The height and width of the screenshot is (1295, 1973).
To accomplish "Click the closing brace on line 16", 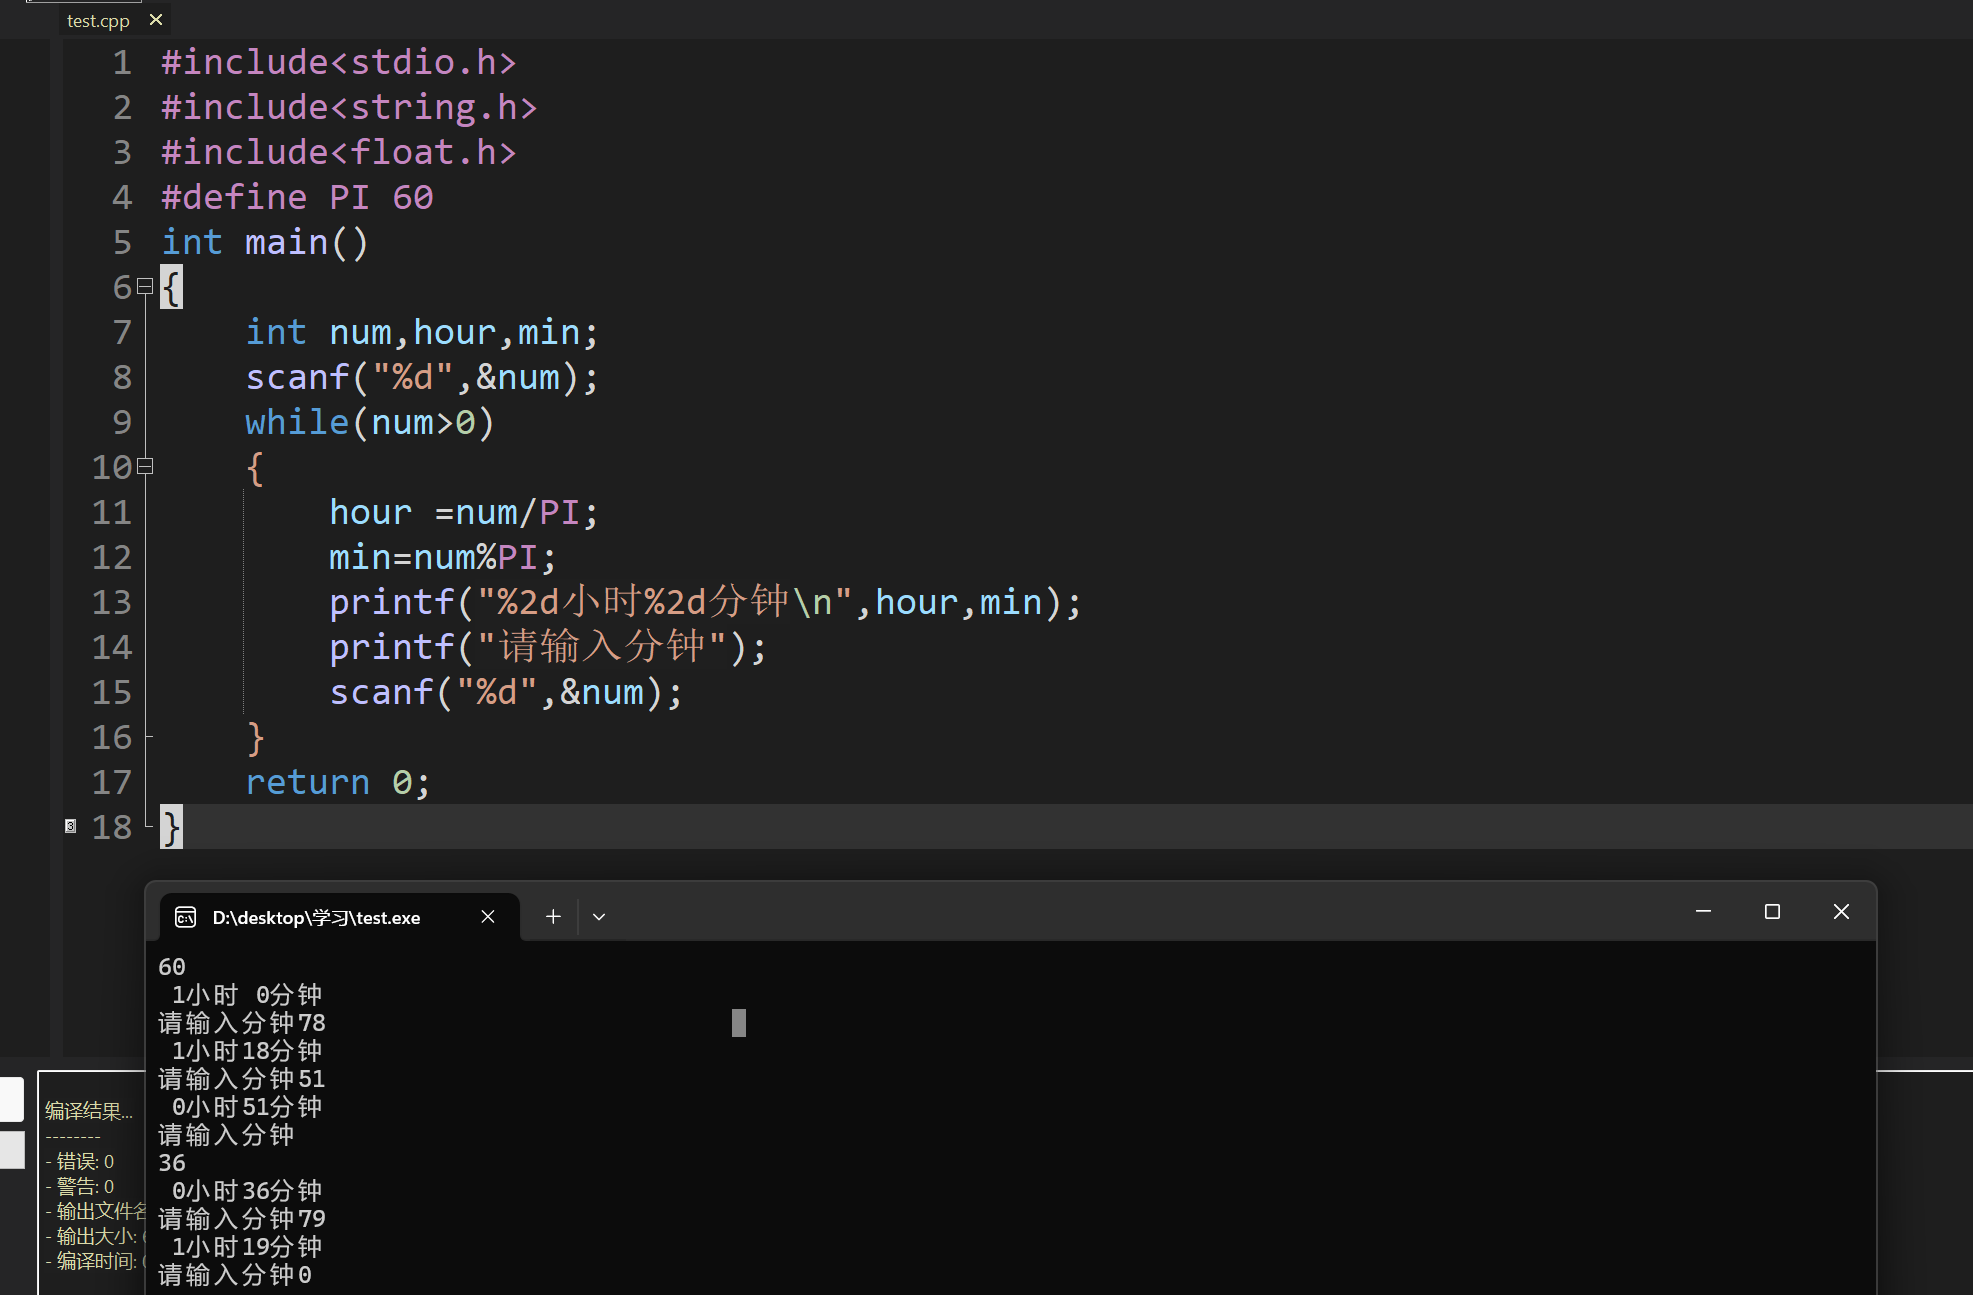I will coord(255,738).
